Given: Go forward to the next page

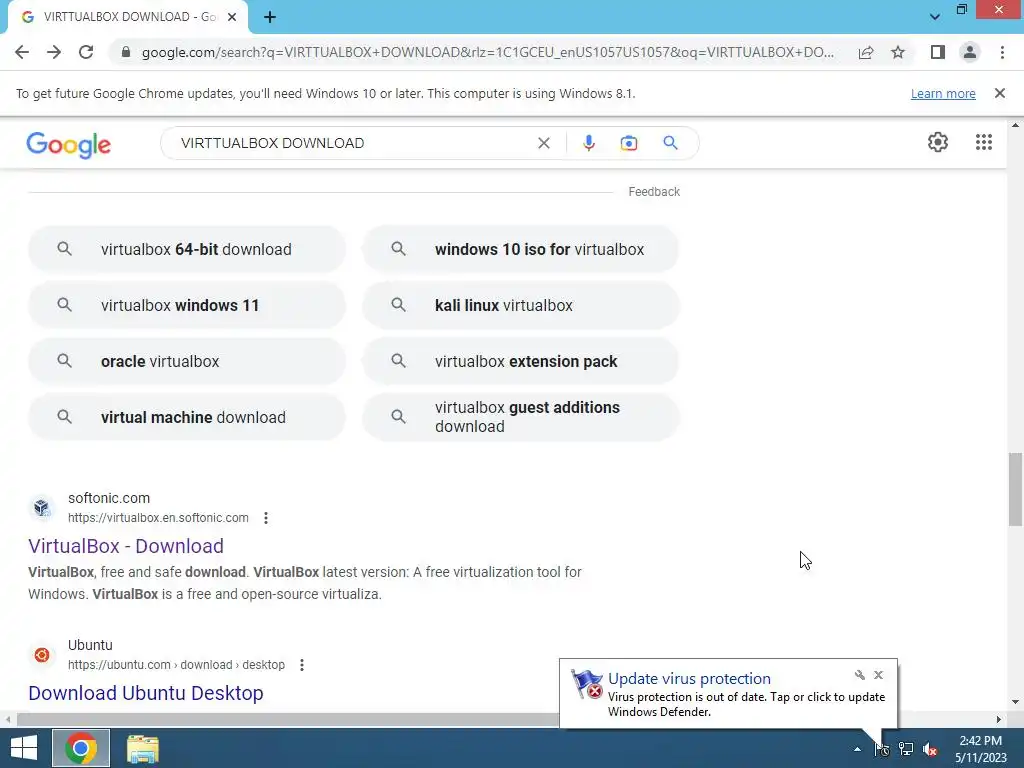Looking at the screenshot, I should tap(54, 52).
